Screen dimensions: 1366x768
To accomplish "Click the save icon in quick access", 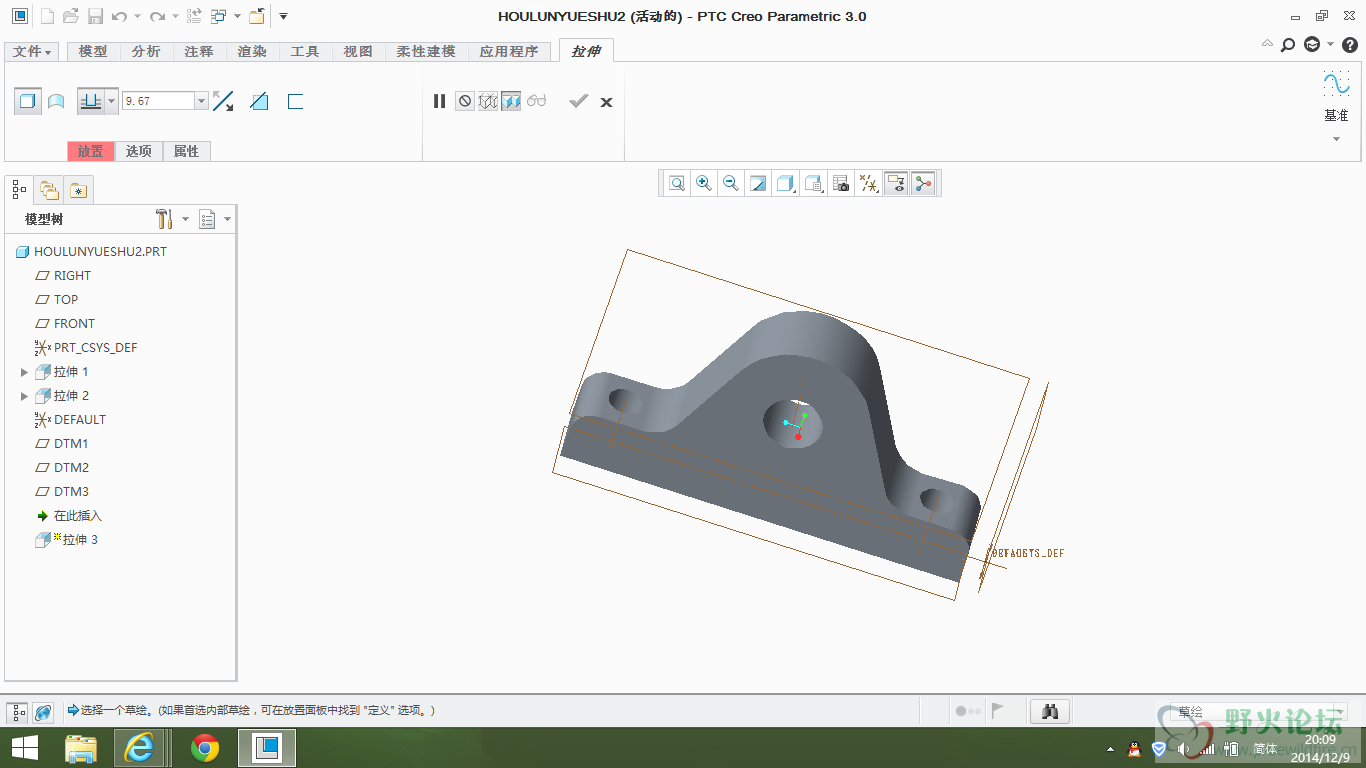I will pyautogui.click(x=95, y=16).
